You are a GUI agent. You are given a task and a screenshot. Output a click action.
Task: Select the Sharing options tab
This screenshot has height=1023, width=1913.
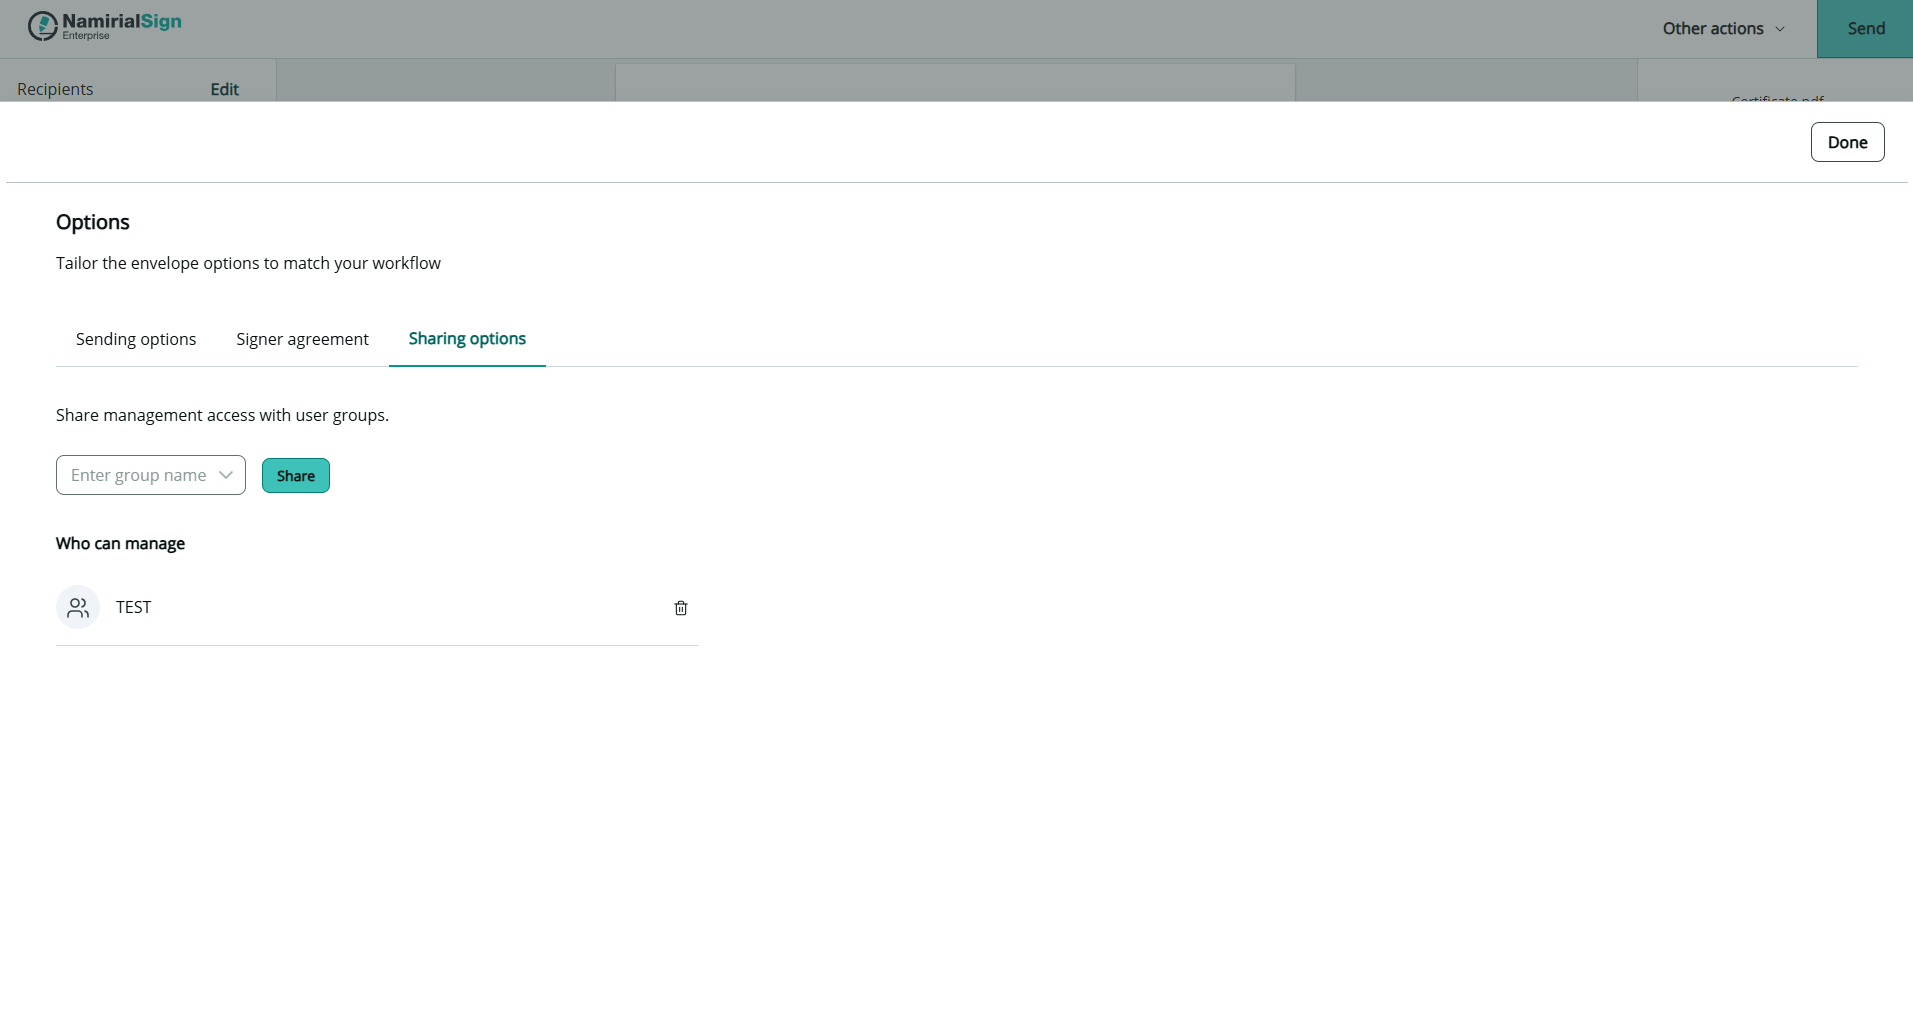(467, 339)
